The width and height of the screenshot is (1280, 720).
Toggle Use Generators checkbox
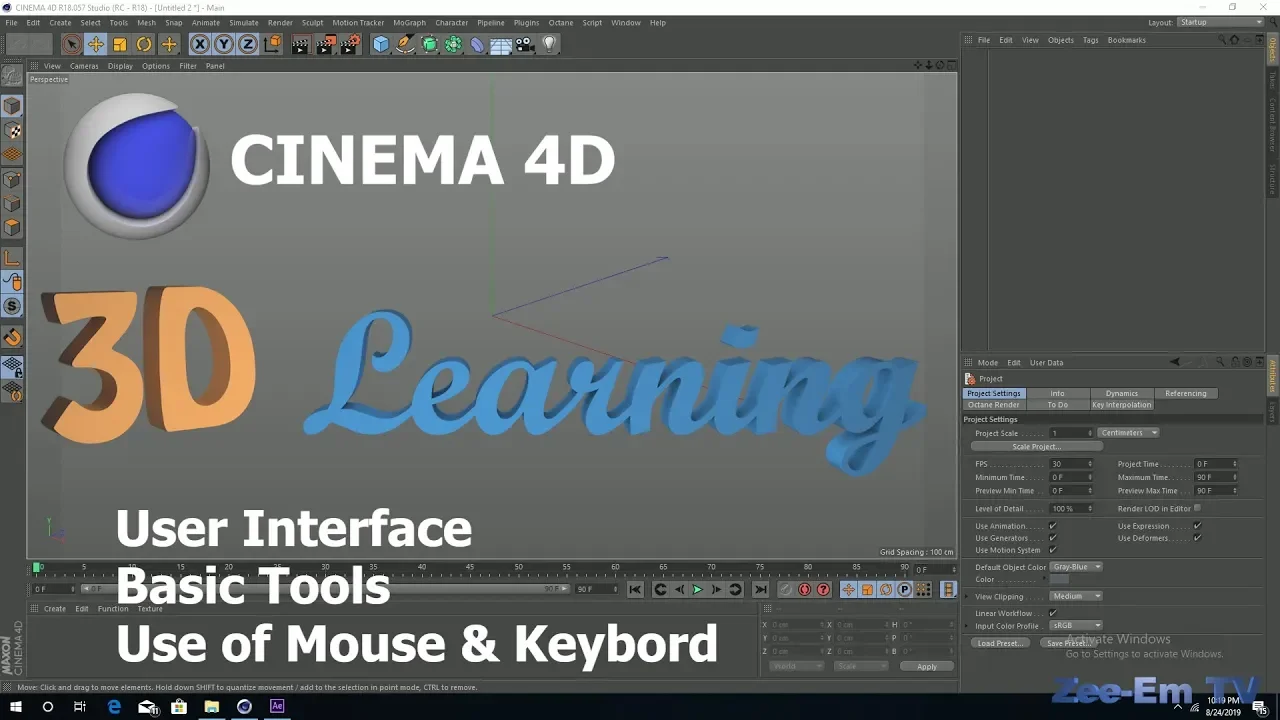pyautogui.click(x=1052, y=538)
